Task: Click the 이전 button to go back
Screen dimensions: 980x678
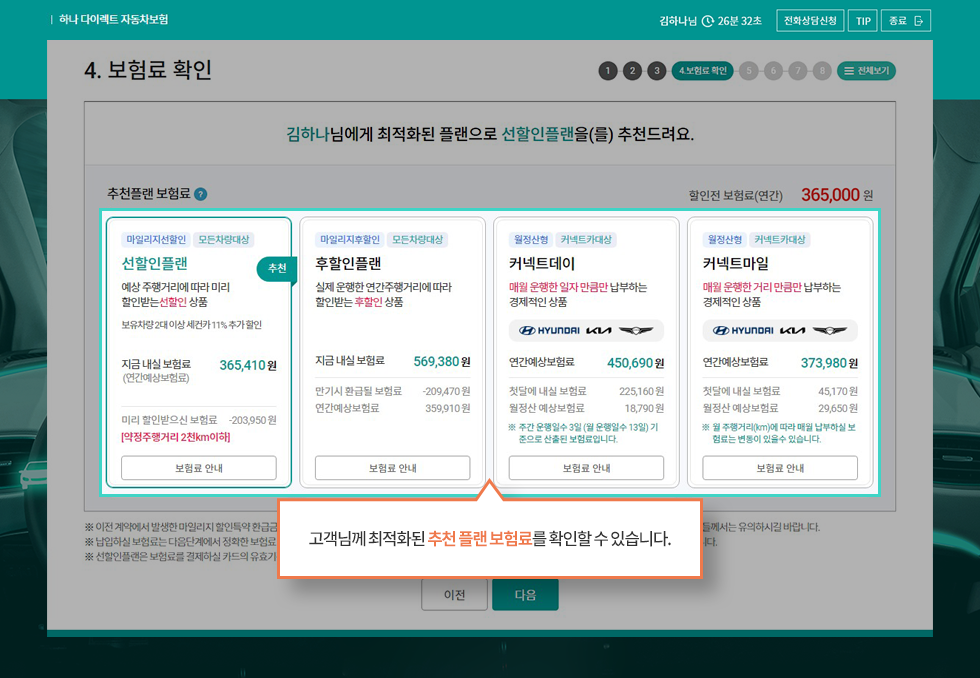Action: click(x=454, y=594)
